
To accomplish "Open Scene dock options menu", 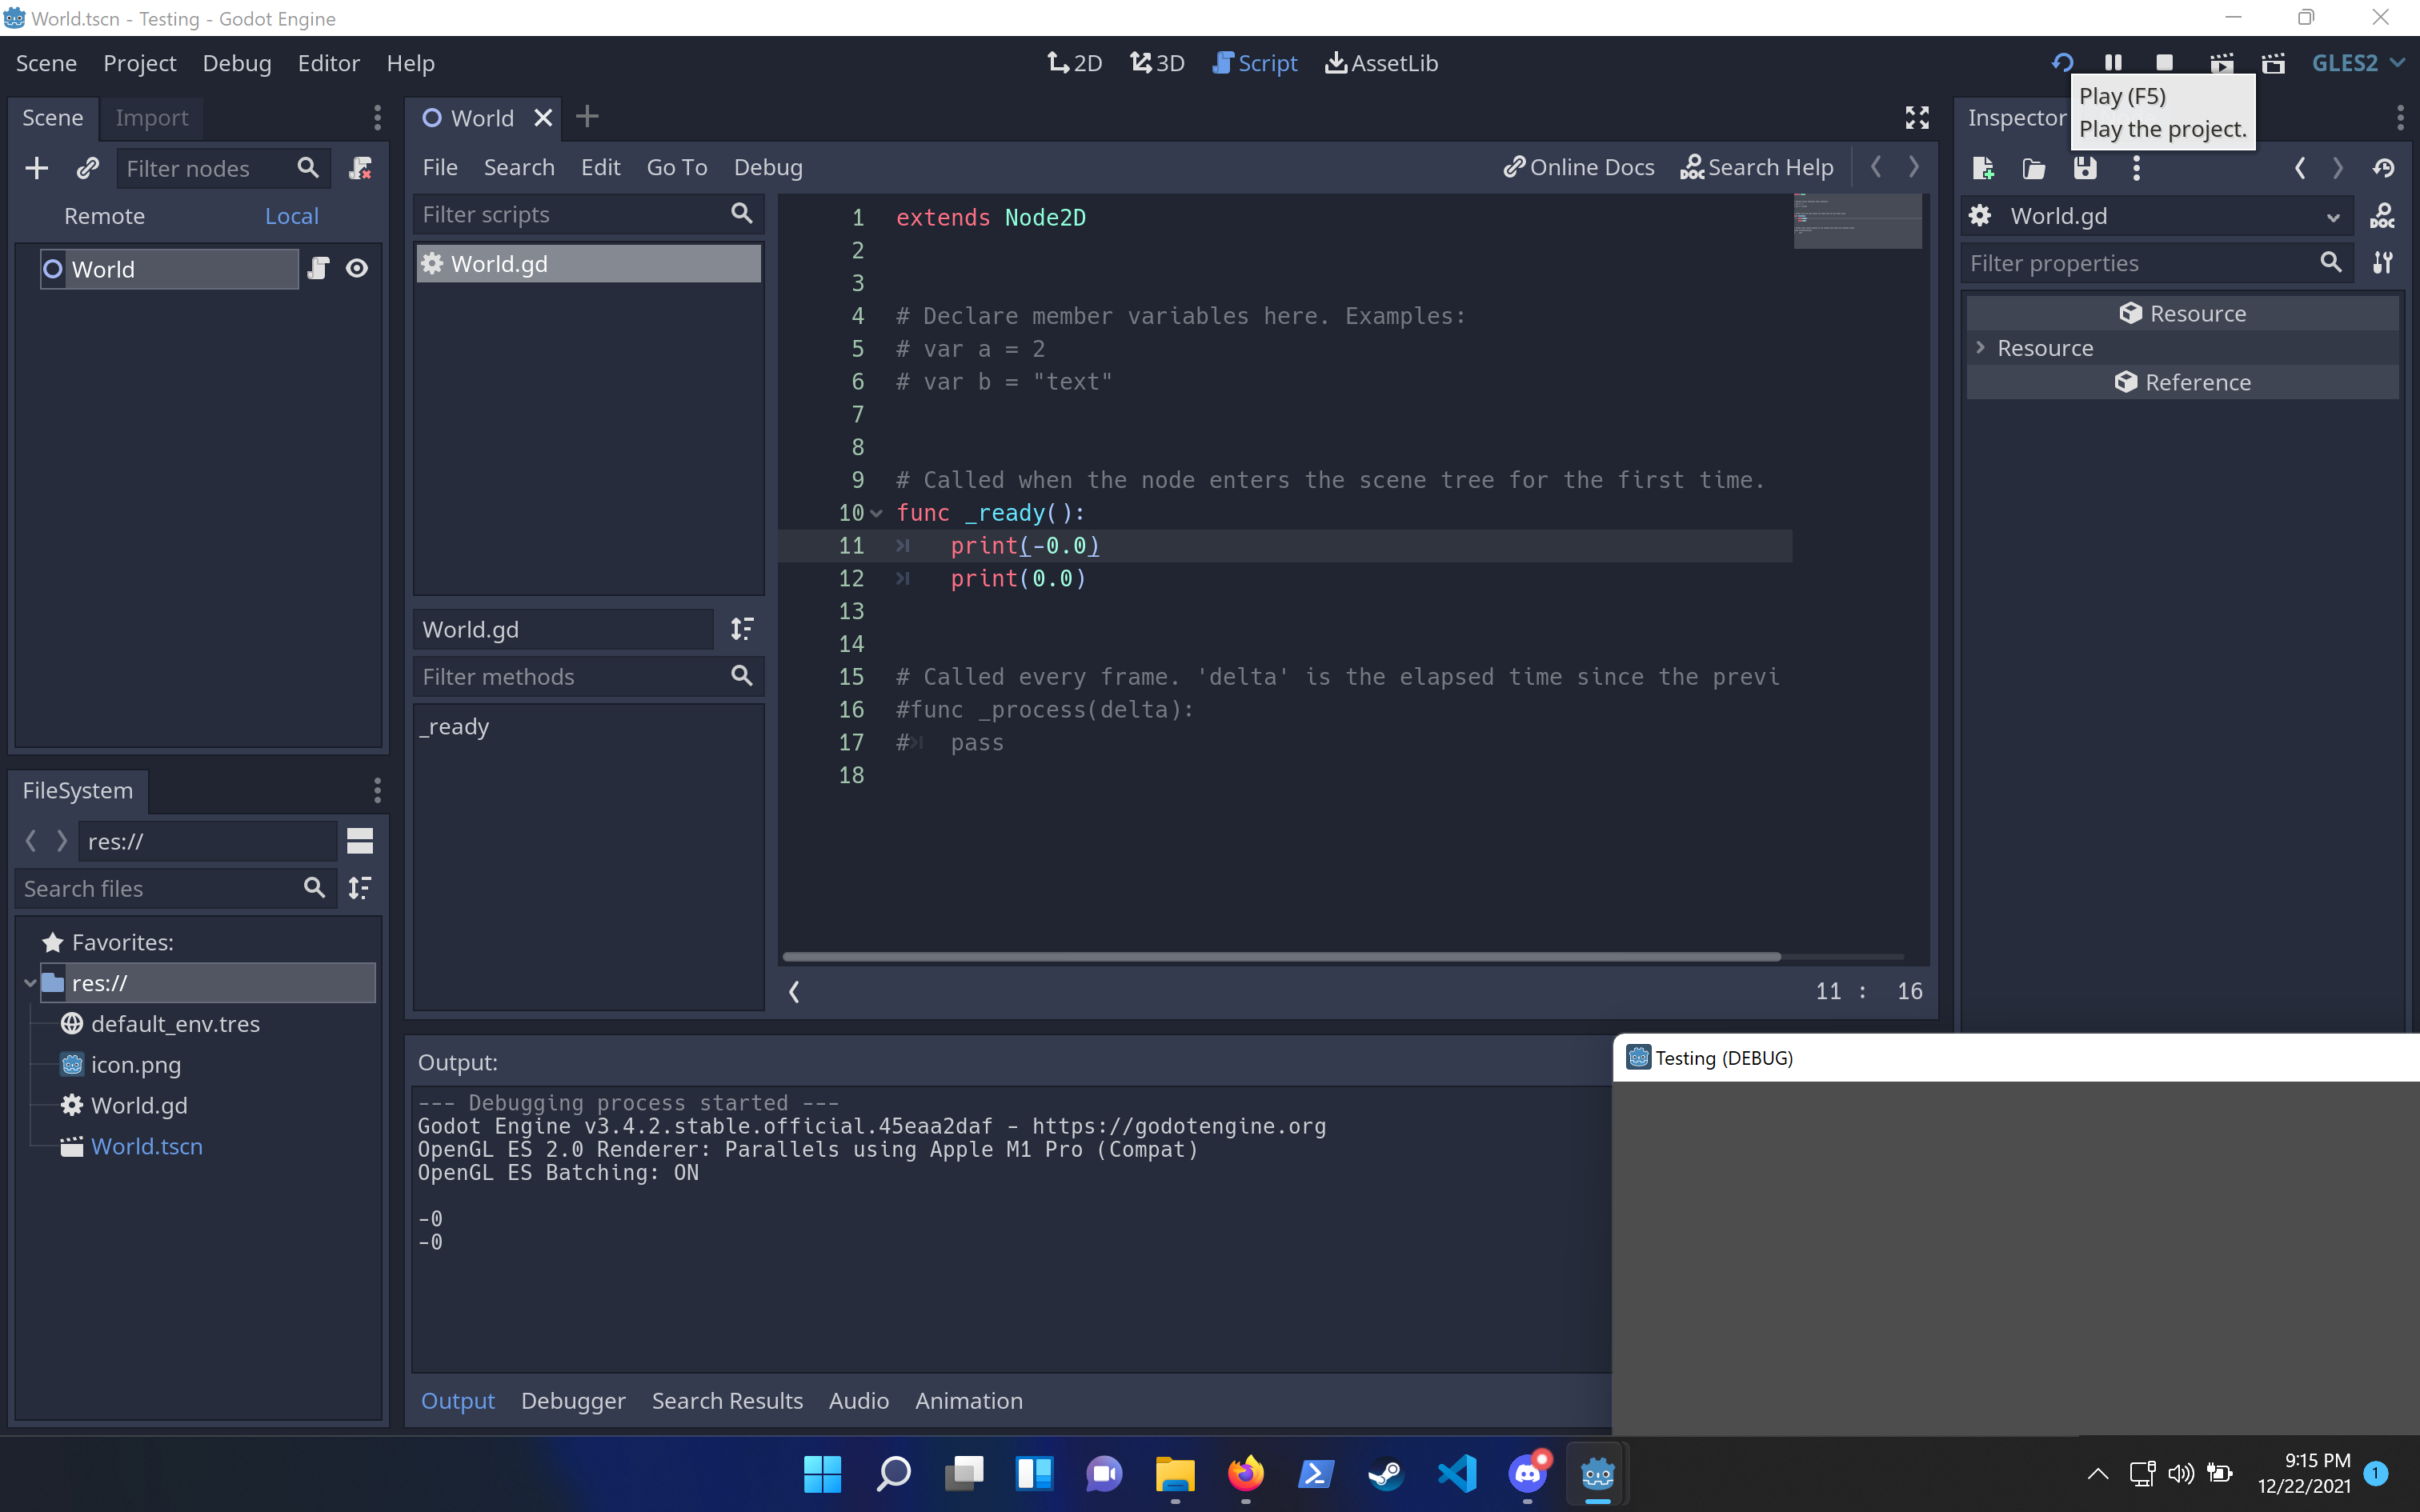I will (377, 118).
